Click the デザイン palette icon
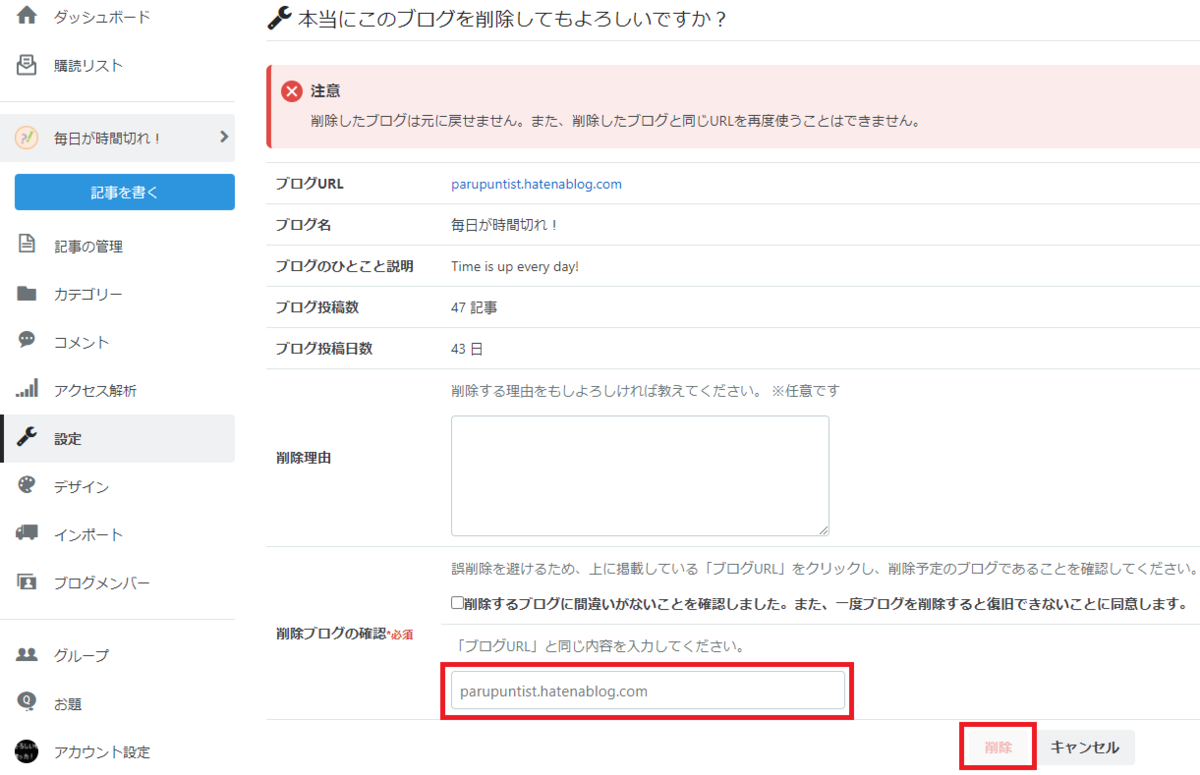Image resolution: width=1200 pixels, height=775 pixels. click(x=27, y=486)
